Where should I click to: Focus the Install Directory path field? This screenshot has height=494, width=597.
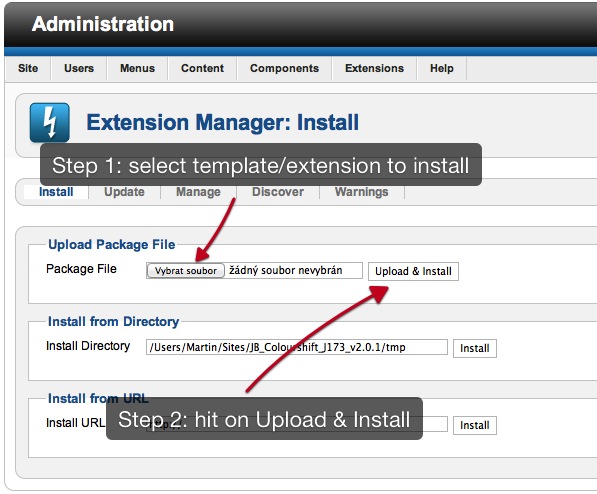tap(297, 347)
